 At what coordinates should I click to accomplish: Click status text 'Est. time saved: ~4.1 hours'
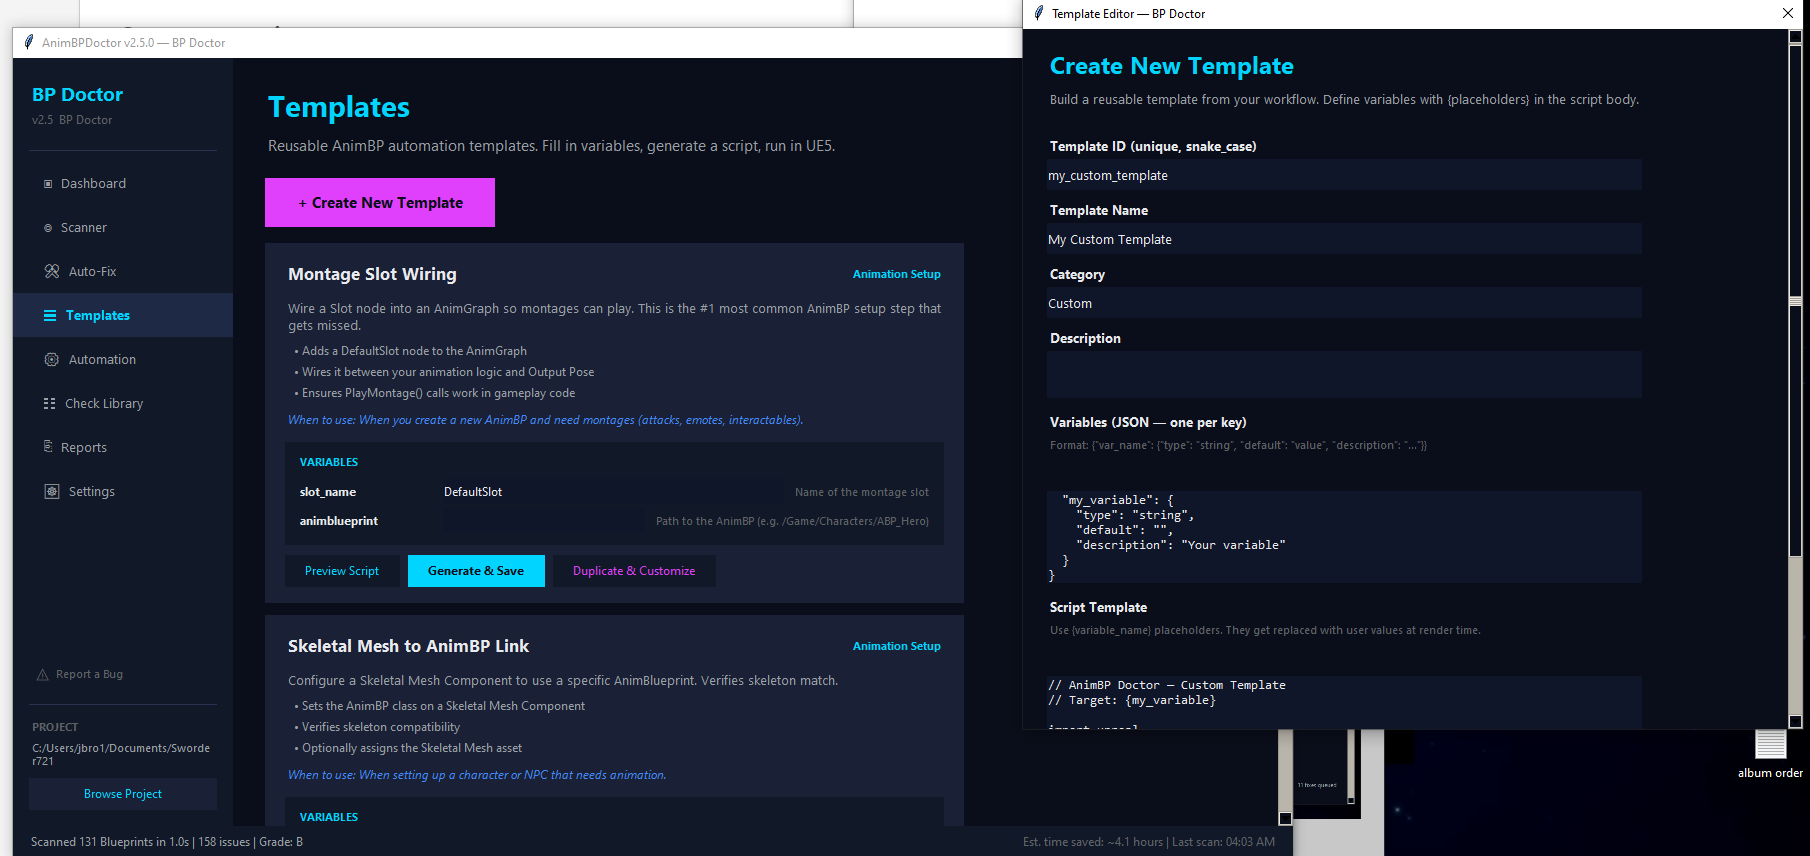click(1093, 842)
